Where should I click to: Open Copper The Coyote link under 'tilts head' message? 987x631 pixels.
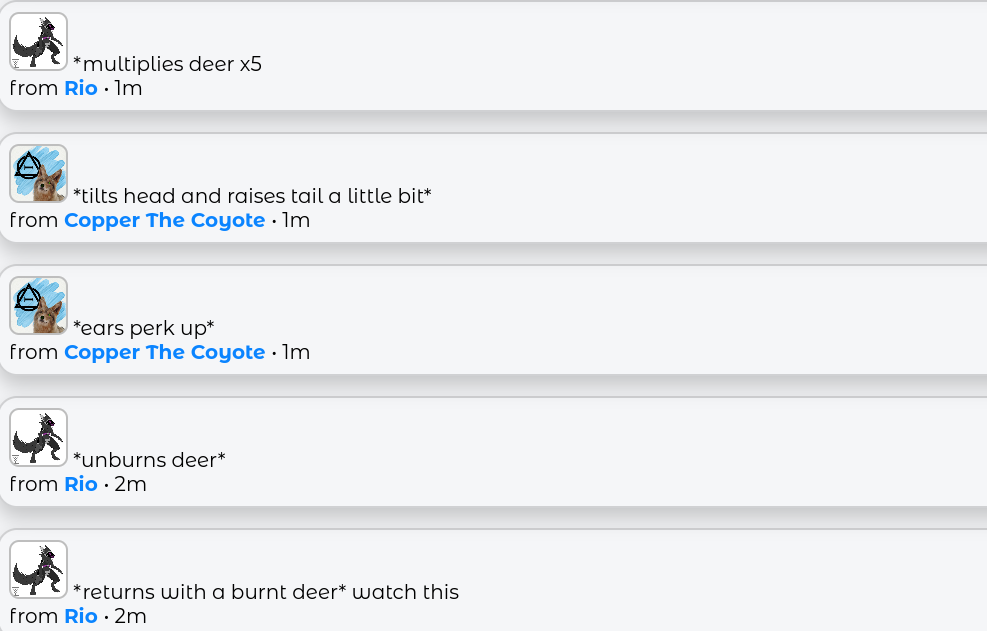(164, 220)
